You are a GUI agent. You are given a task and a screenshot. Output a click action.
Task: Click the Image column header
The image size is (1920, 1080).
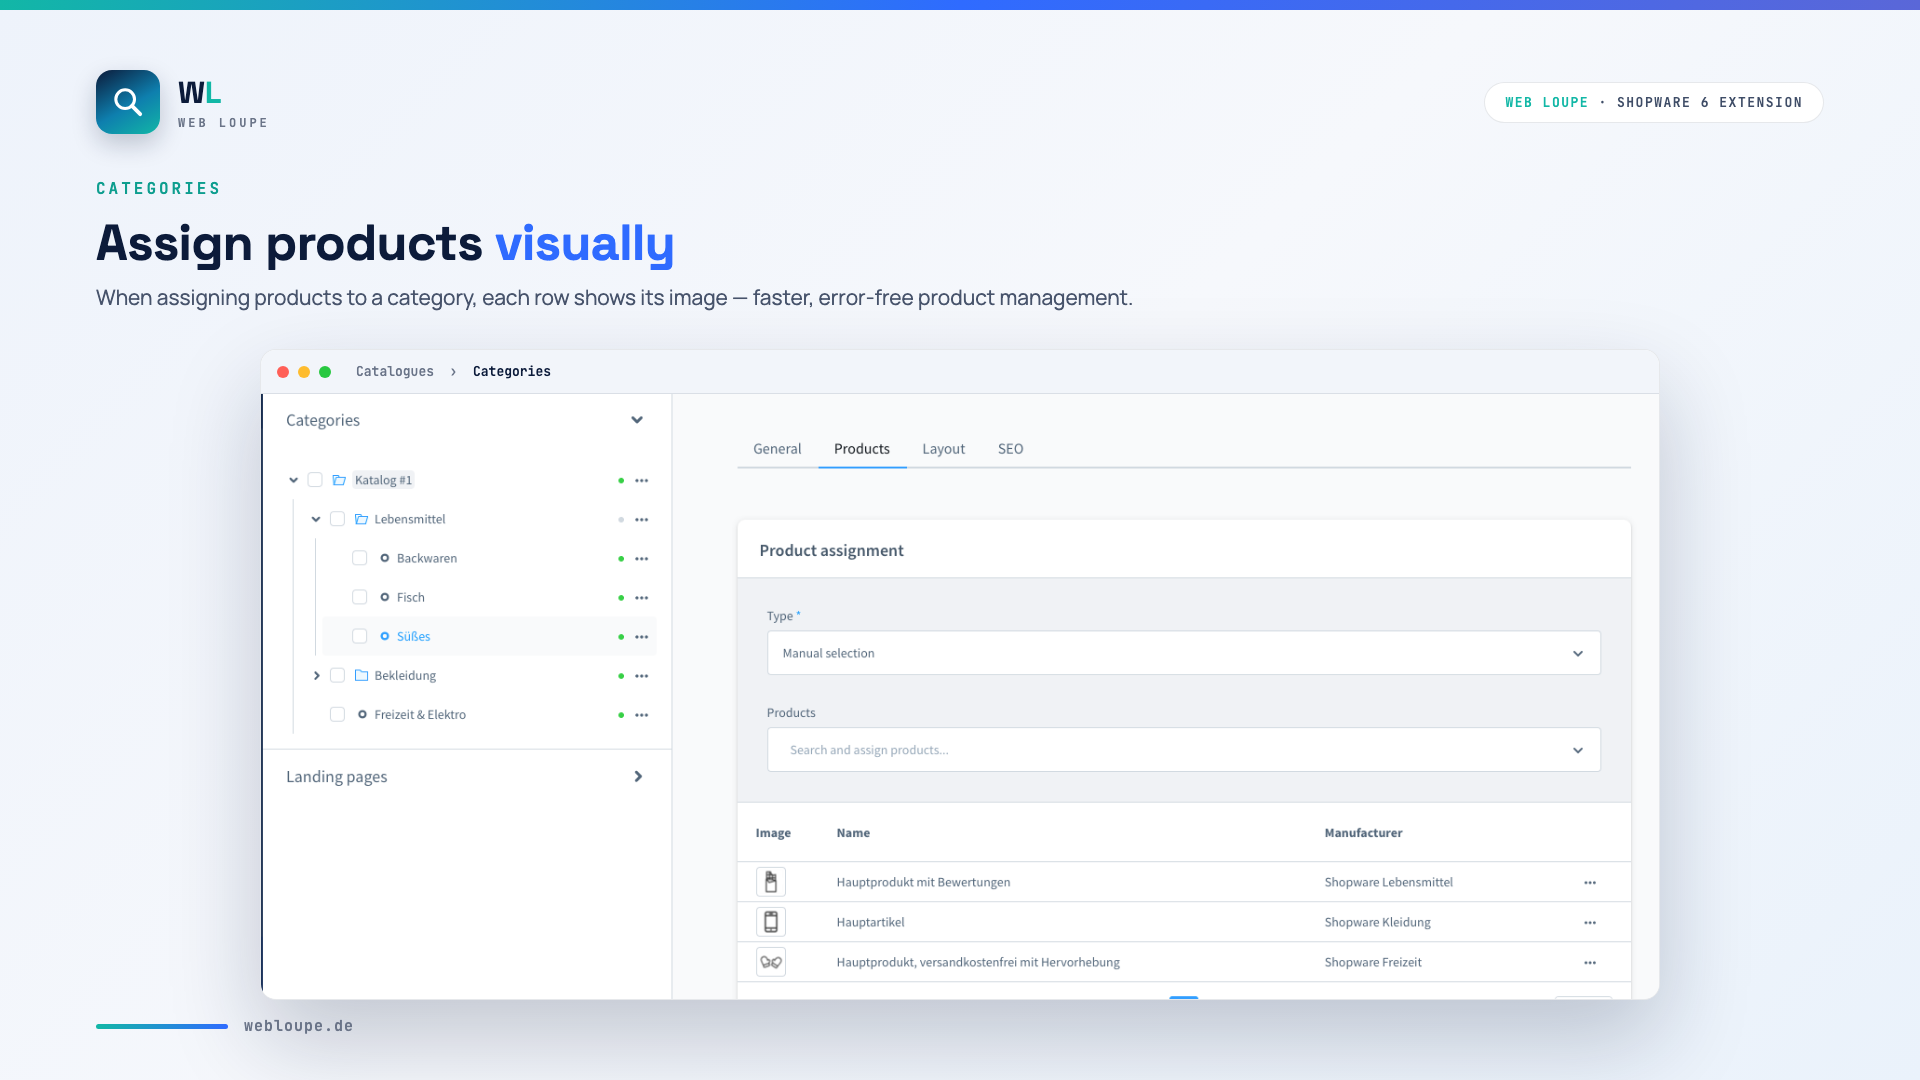pyautogui.click(x=773, y=833)
